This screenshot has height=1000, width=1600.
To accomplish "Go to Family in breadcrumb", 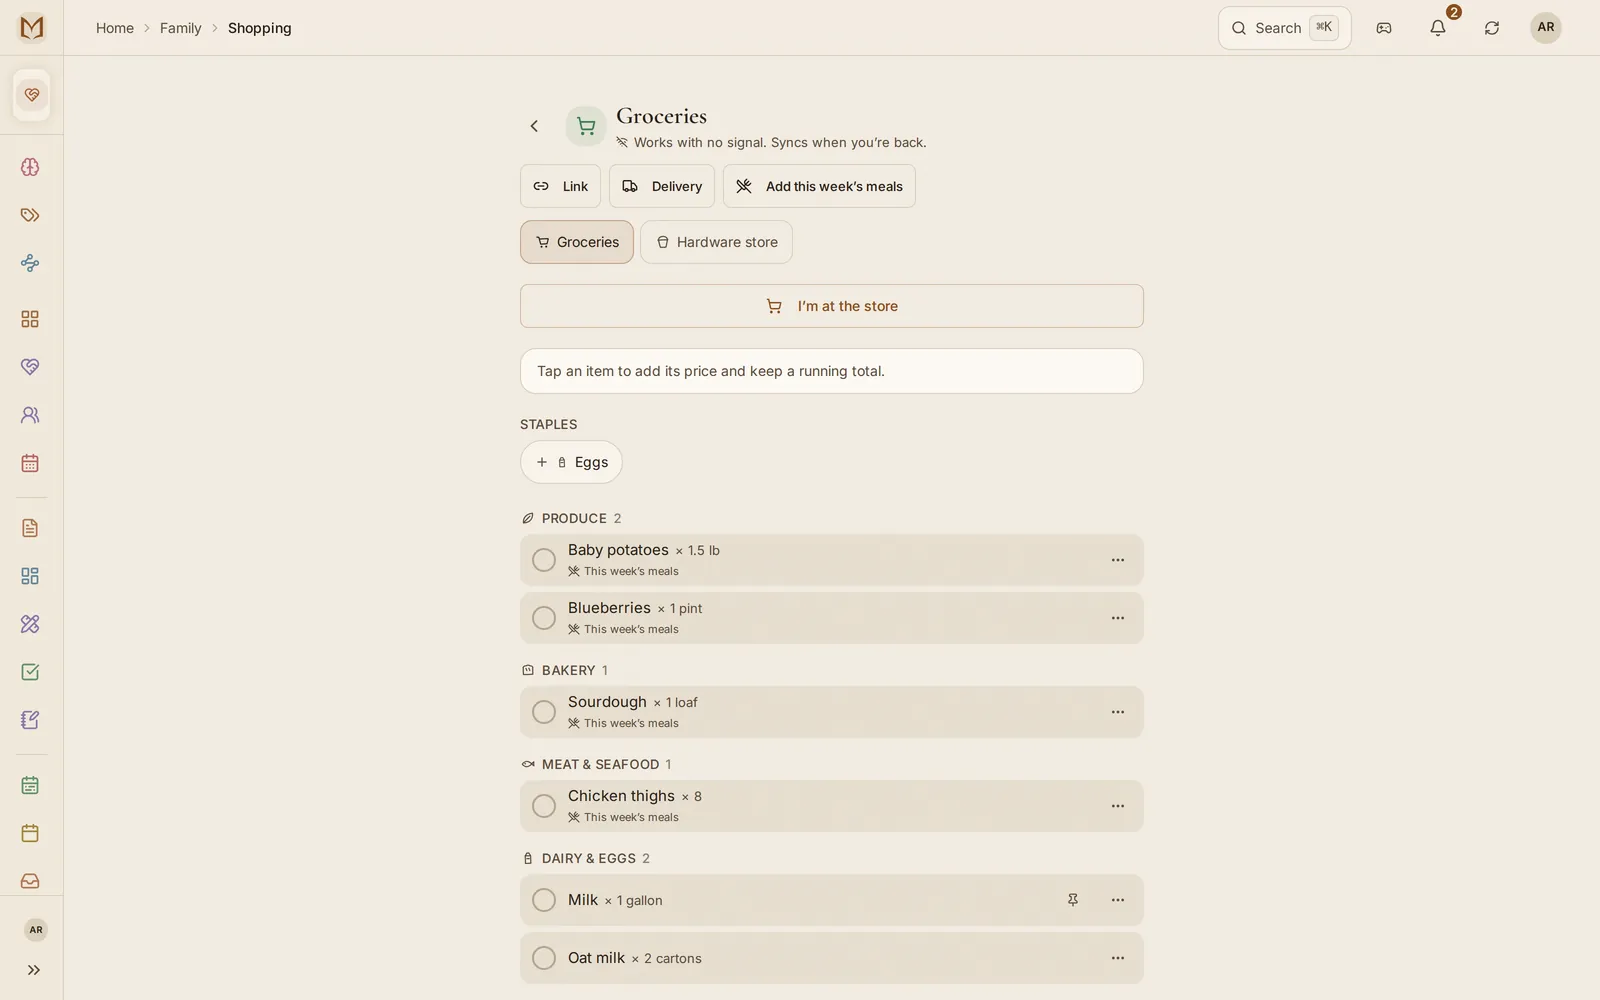I will tap(181, 28).
